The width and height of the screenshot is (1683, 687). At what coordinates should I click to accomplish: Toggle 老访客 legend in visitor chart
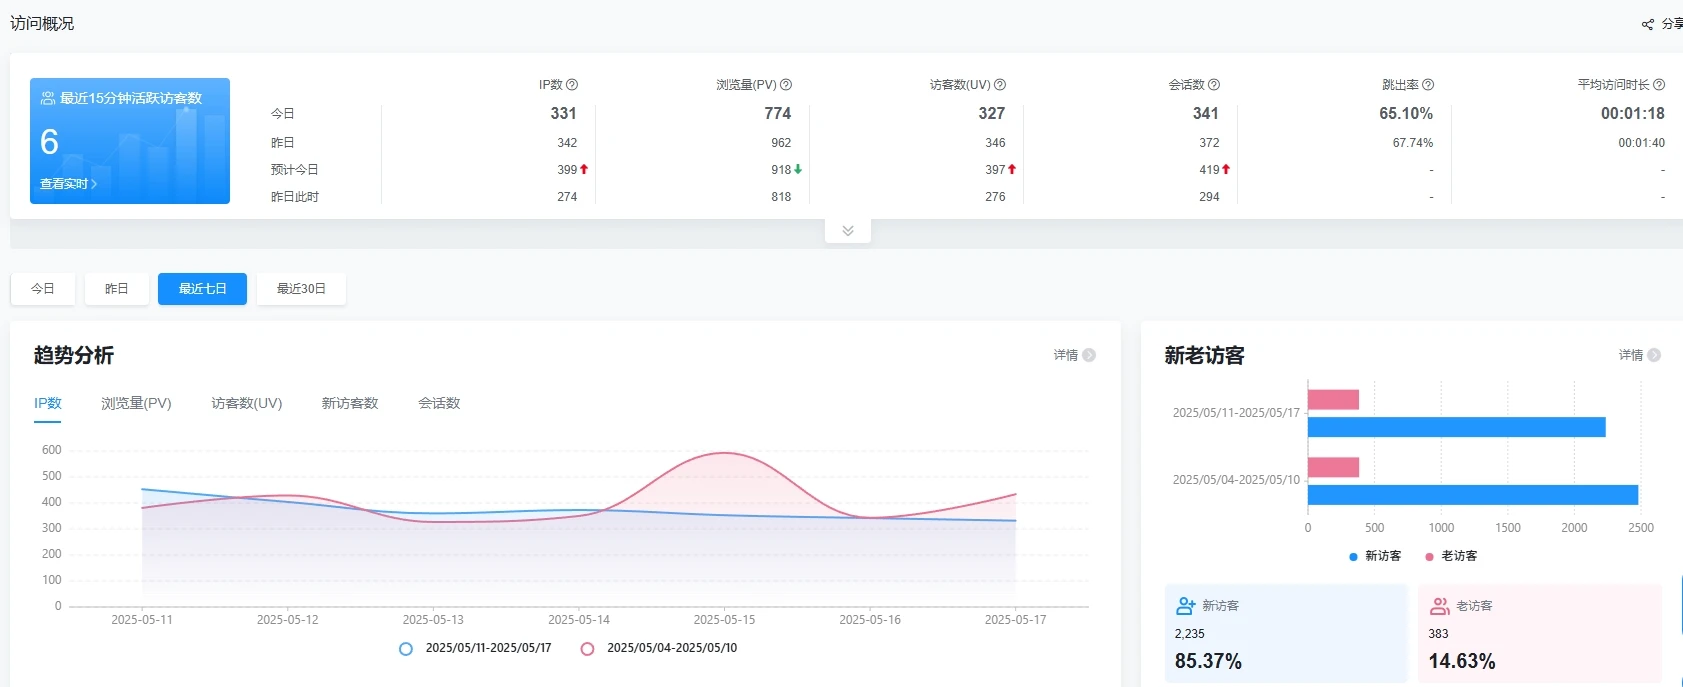(x=1430, y=557)
